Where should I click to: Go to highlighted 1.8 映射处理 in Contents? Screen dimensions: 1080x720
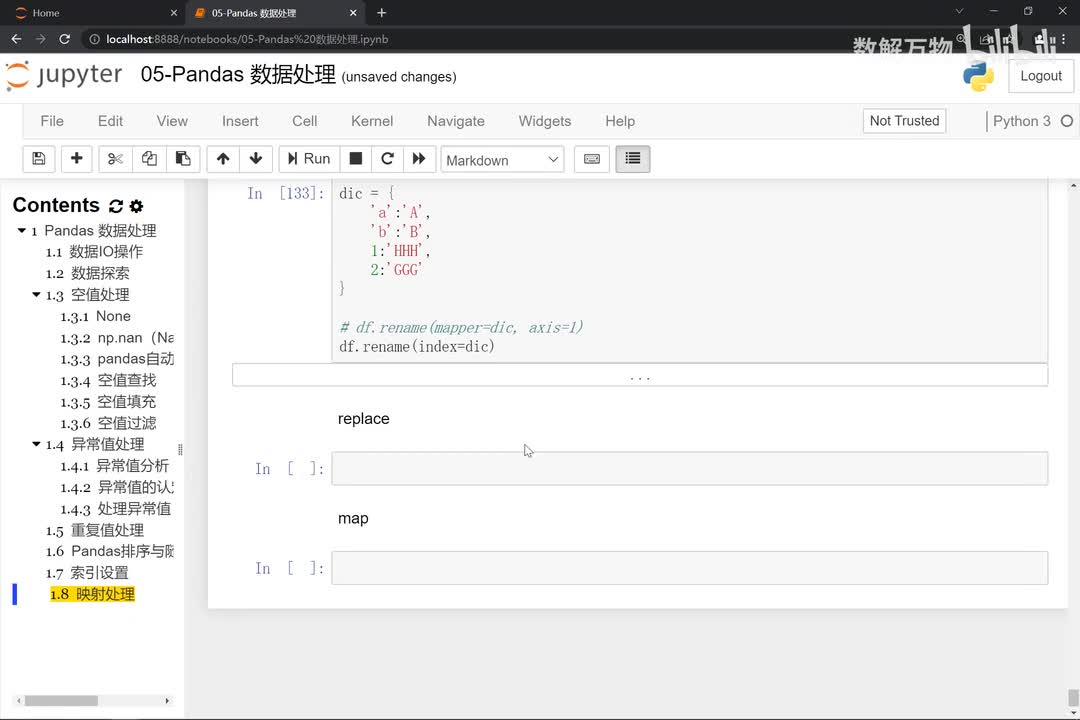point(92,594)
